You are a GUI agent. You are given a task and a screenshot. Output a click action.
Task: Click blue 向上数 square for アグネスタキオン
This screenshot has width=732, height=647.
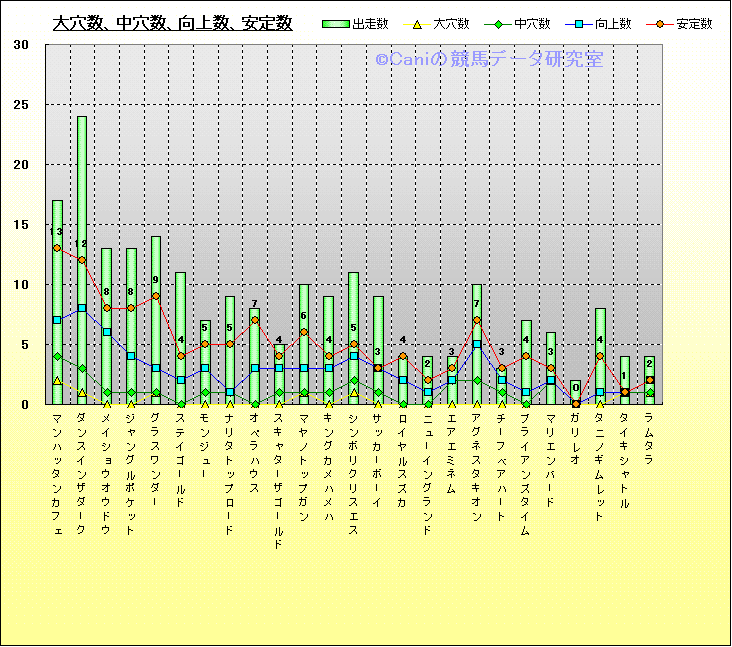477,344
